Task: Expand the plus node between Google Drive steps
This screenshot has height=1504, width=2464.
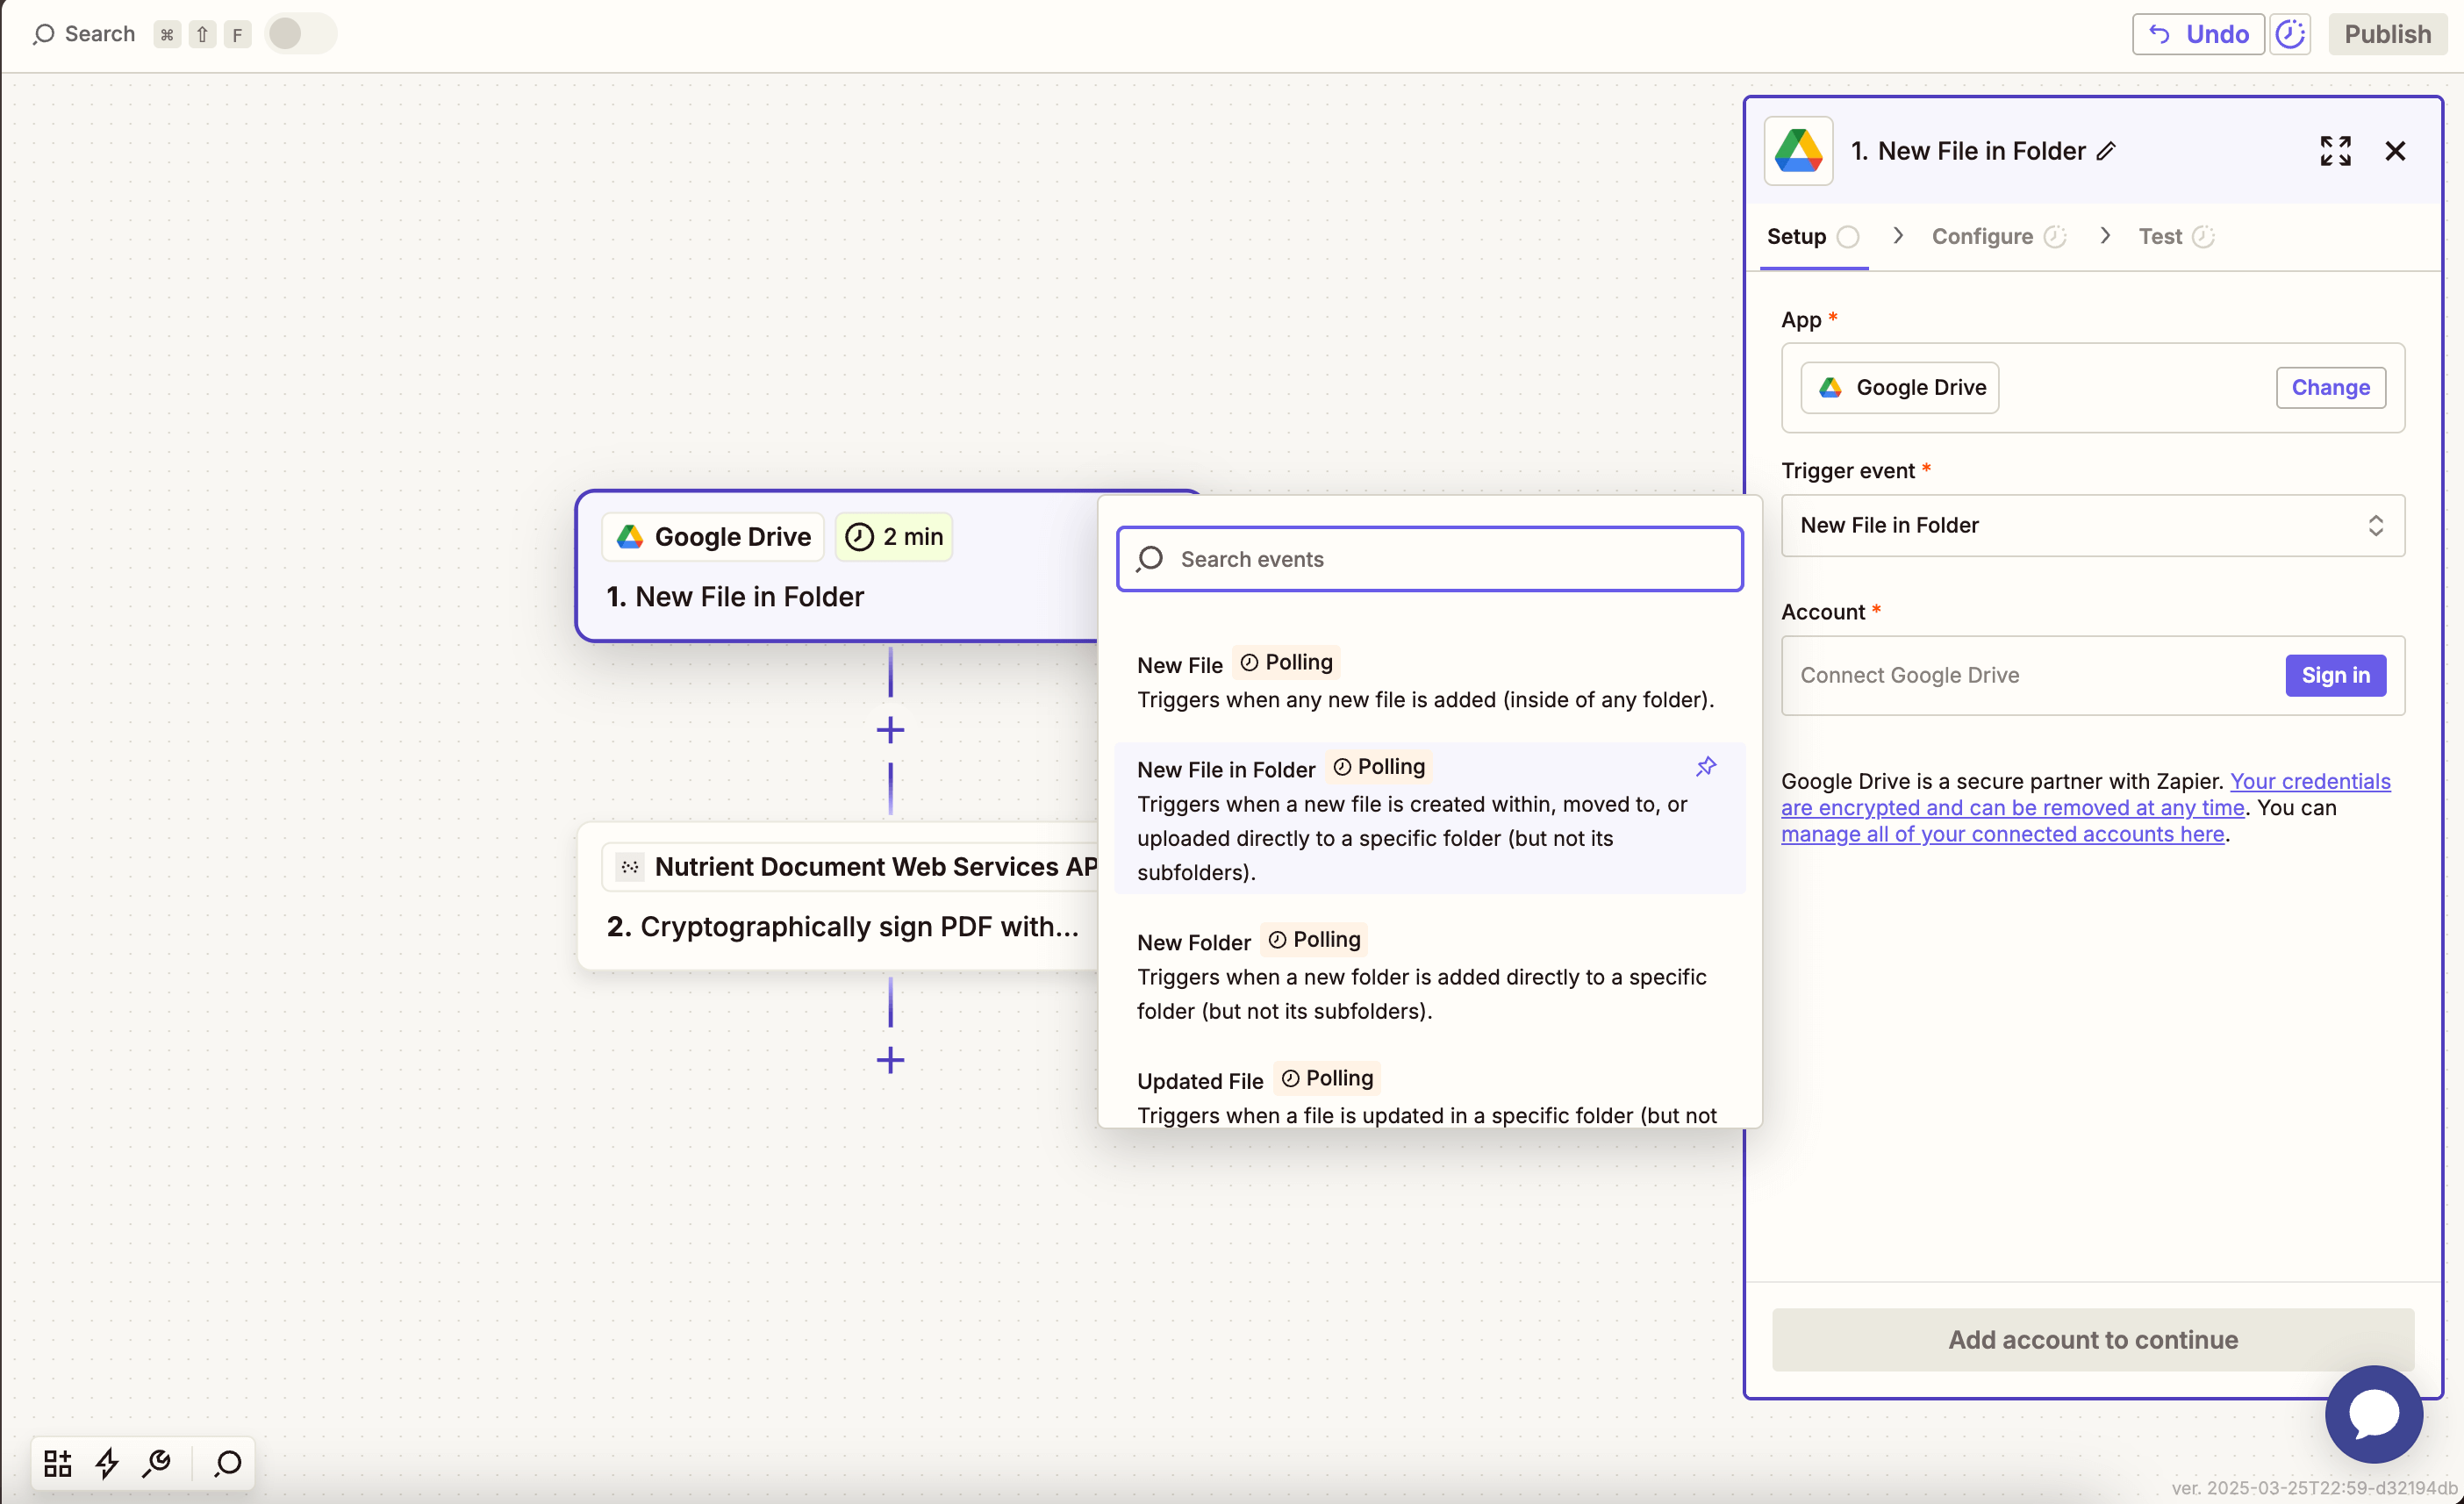Action: click(x=889, y=730)
